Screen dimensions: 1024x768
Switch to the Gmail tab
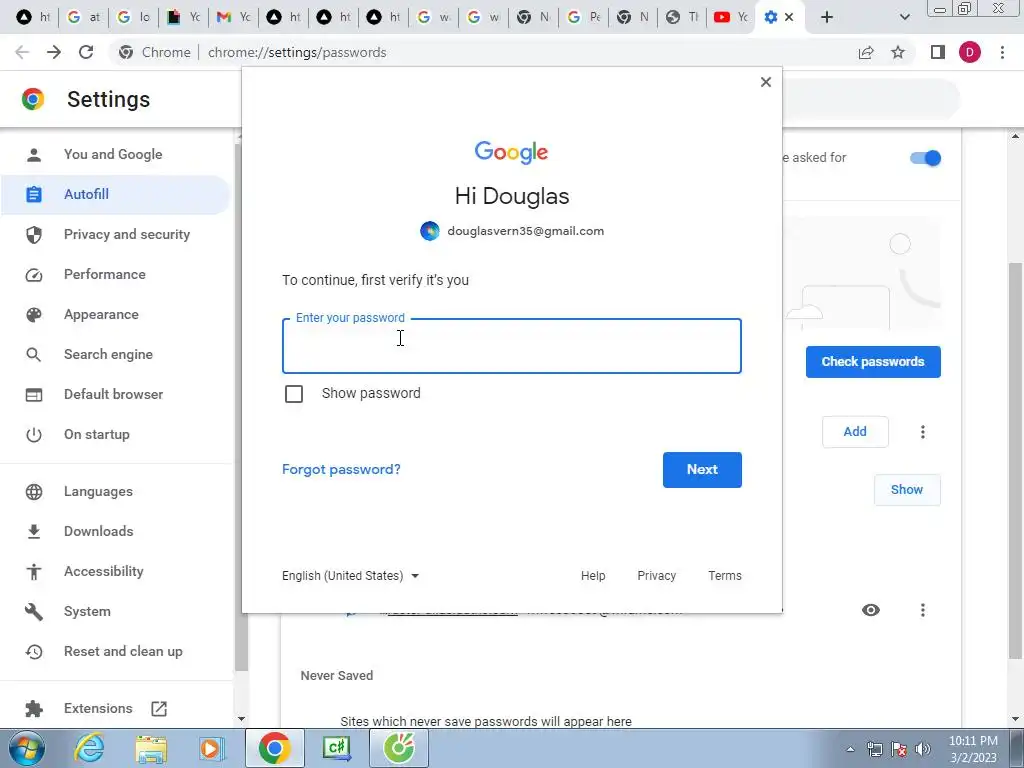click(x=233, y=17)
